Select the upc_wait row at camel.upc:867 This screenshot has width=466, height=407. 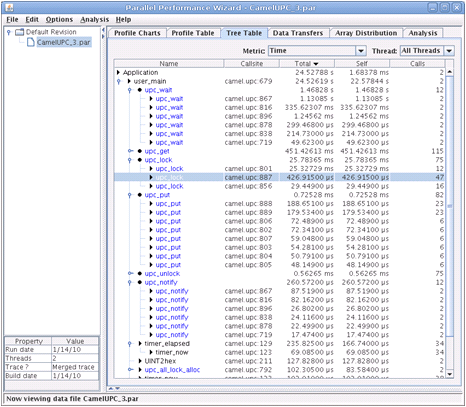[279, 99]
